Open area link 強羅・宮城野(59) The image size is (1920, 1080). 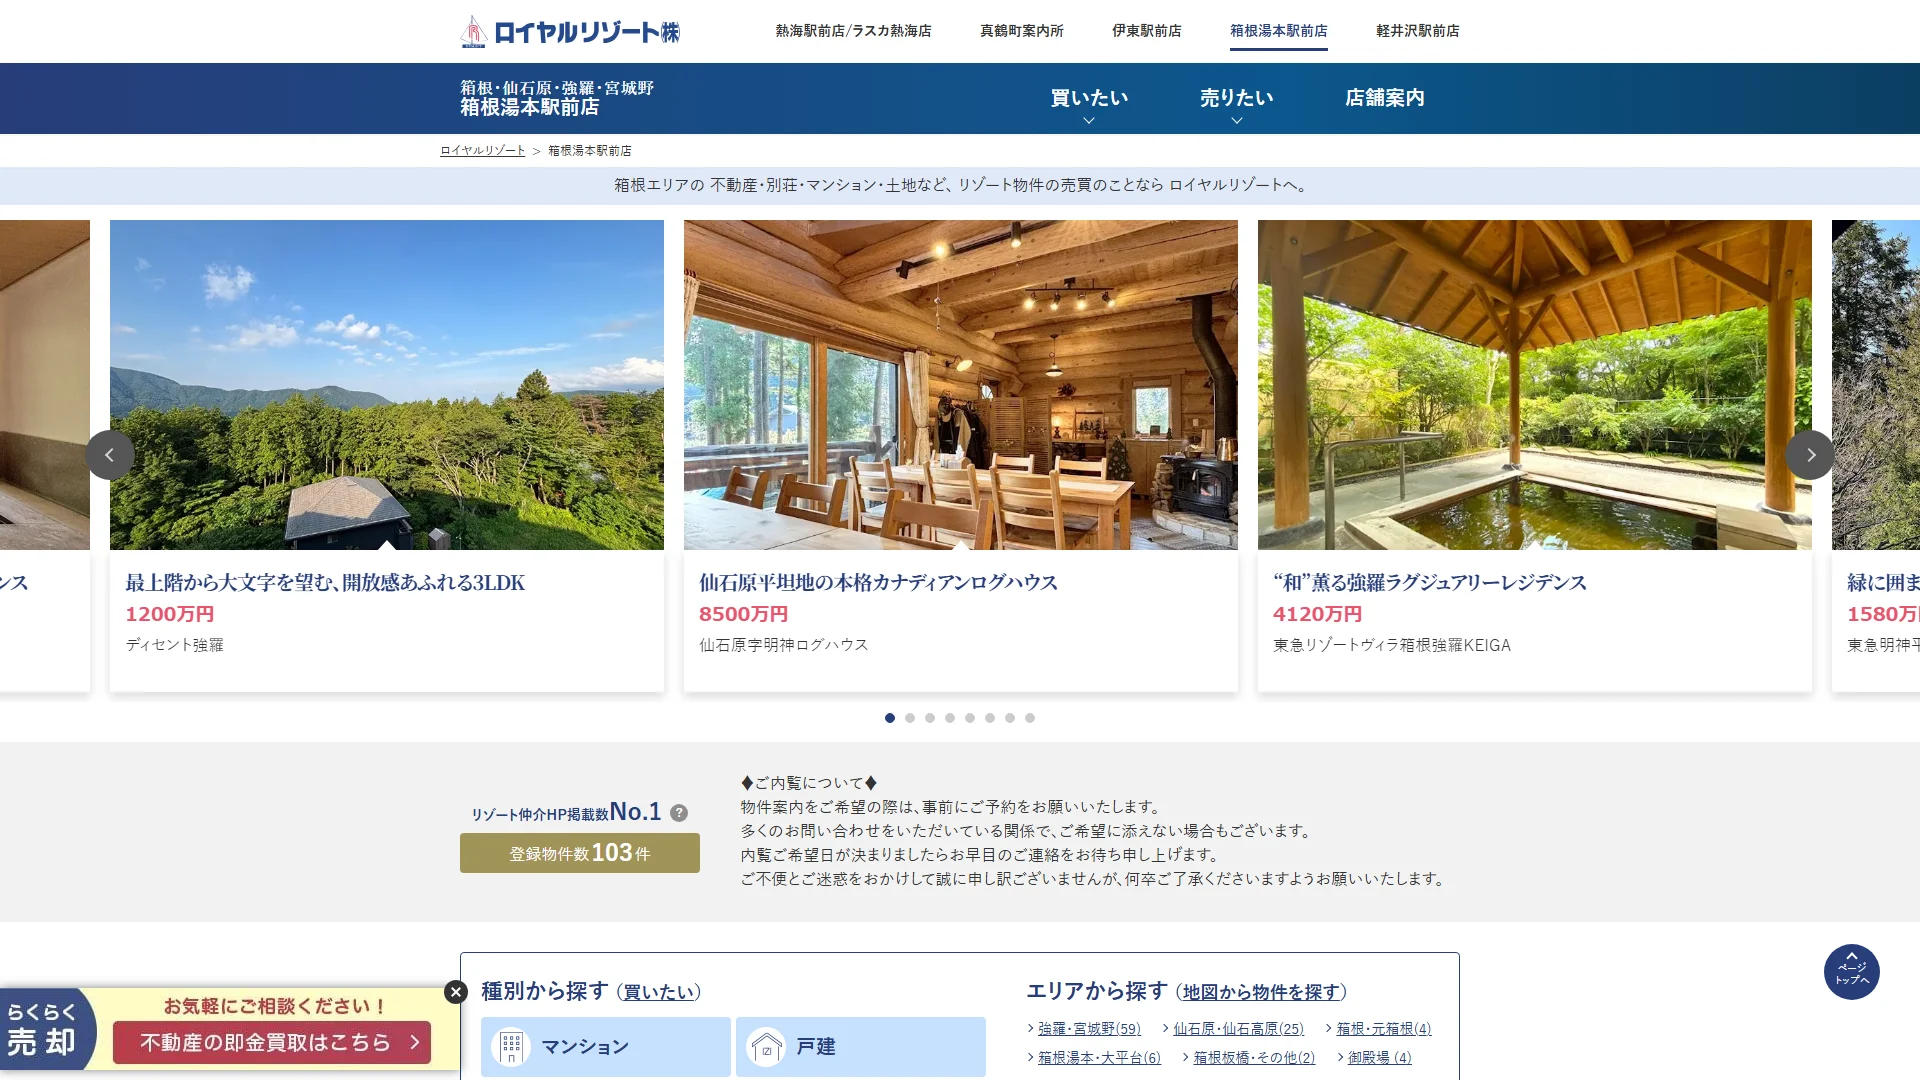point(1089,1029)
